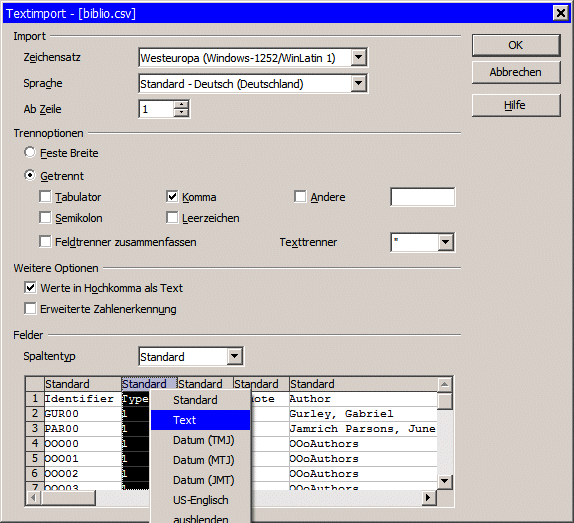Click the Andere separator input field
The width and height of the screenshot is (574, 523).
tap(423, 197)
